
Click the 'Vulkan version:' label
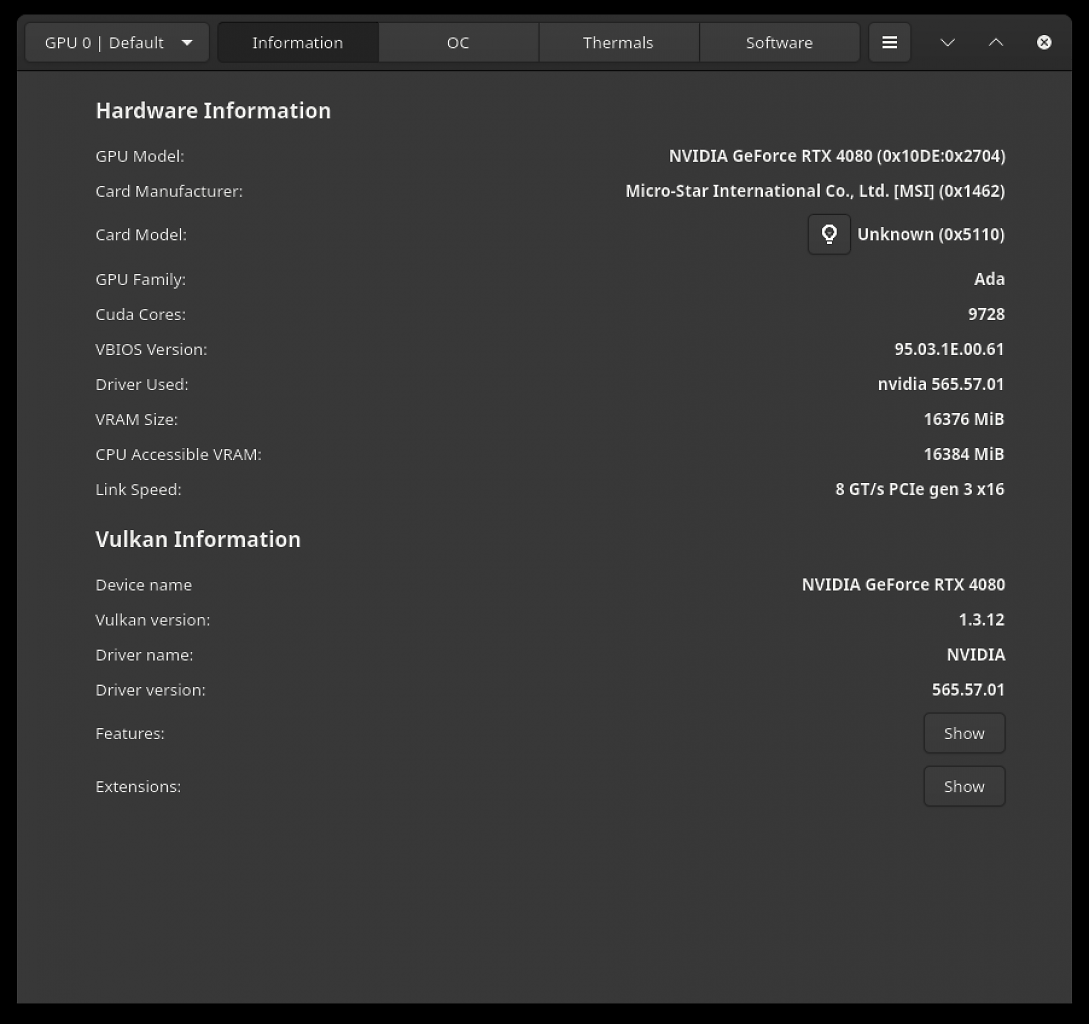coord(152,620)
